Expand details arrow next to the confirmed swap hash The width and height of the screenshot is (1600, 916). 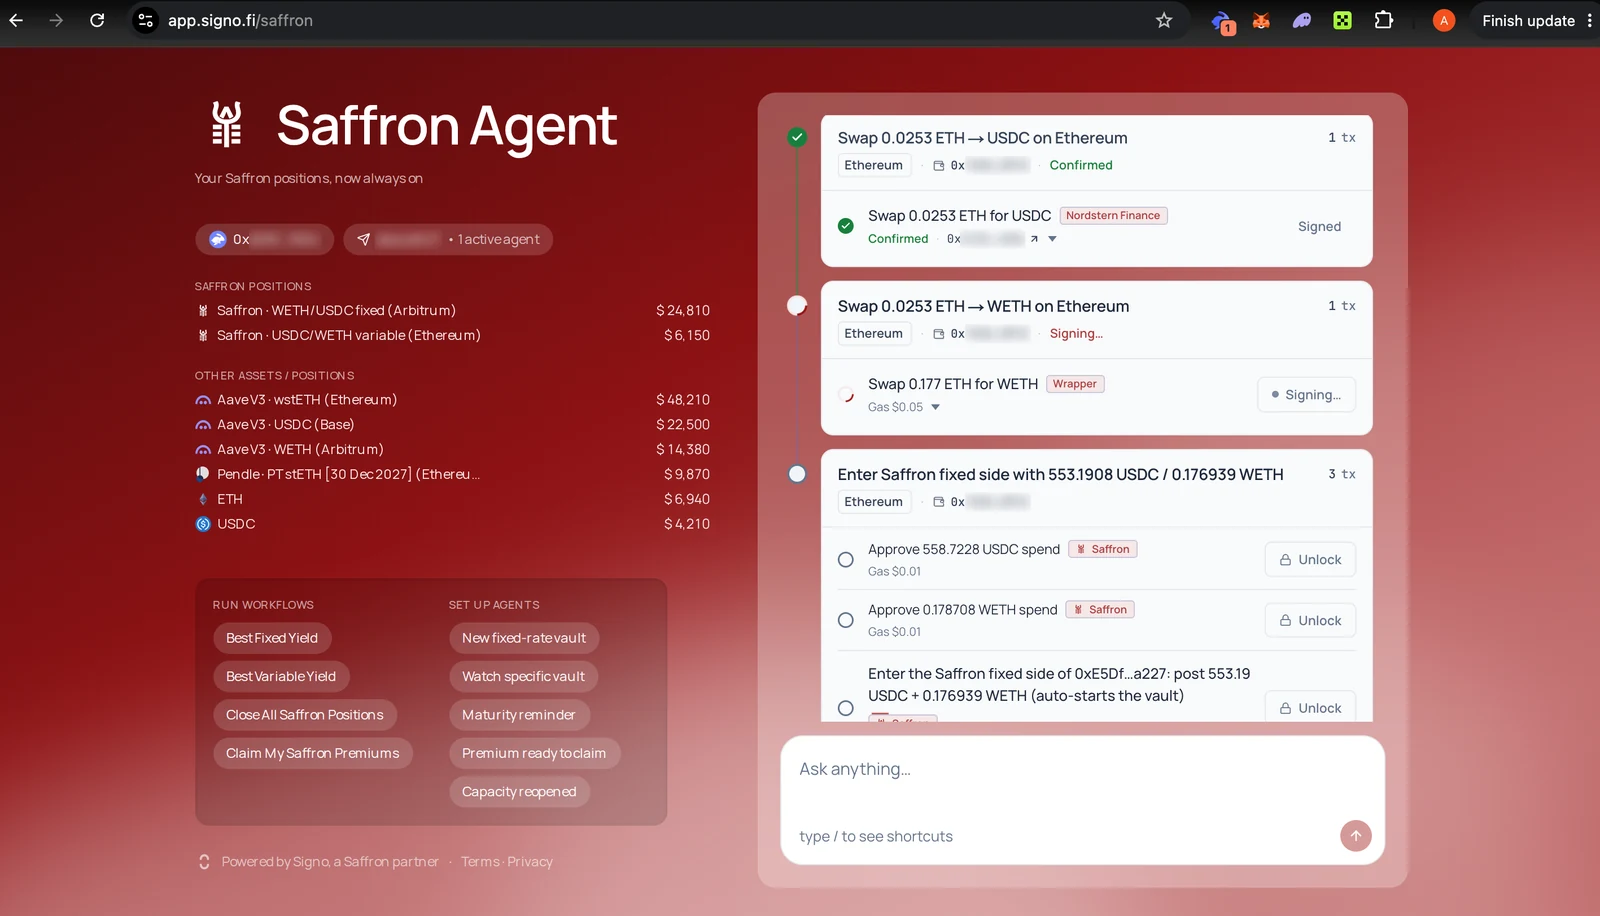coord(1052,239)
